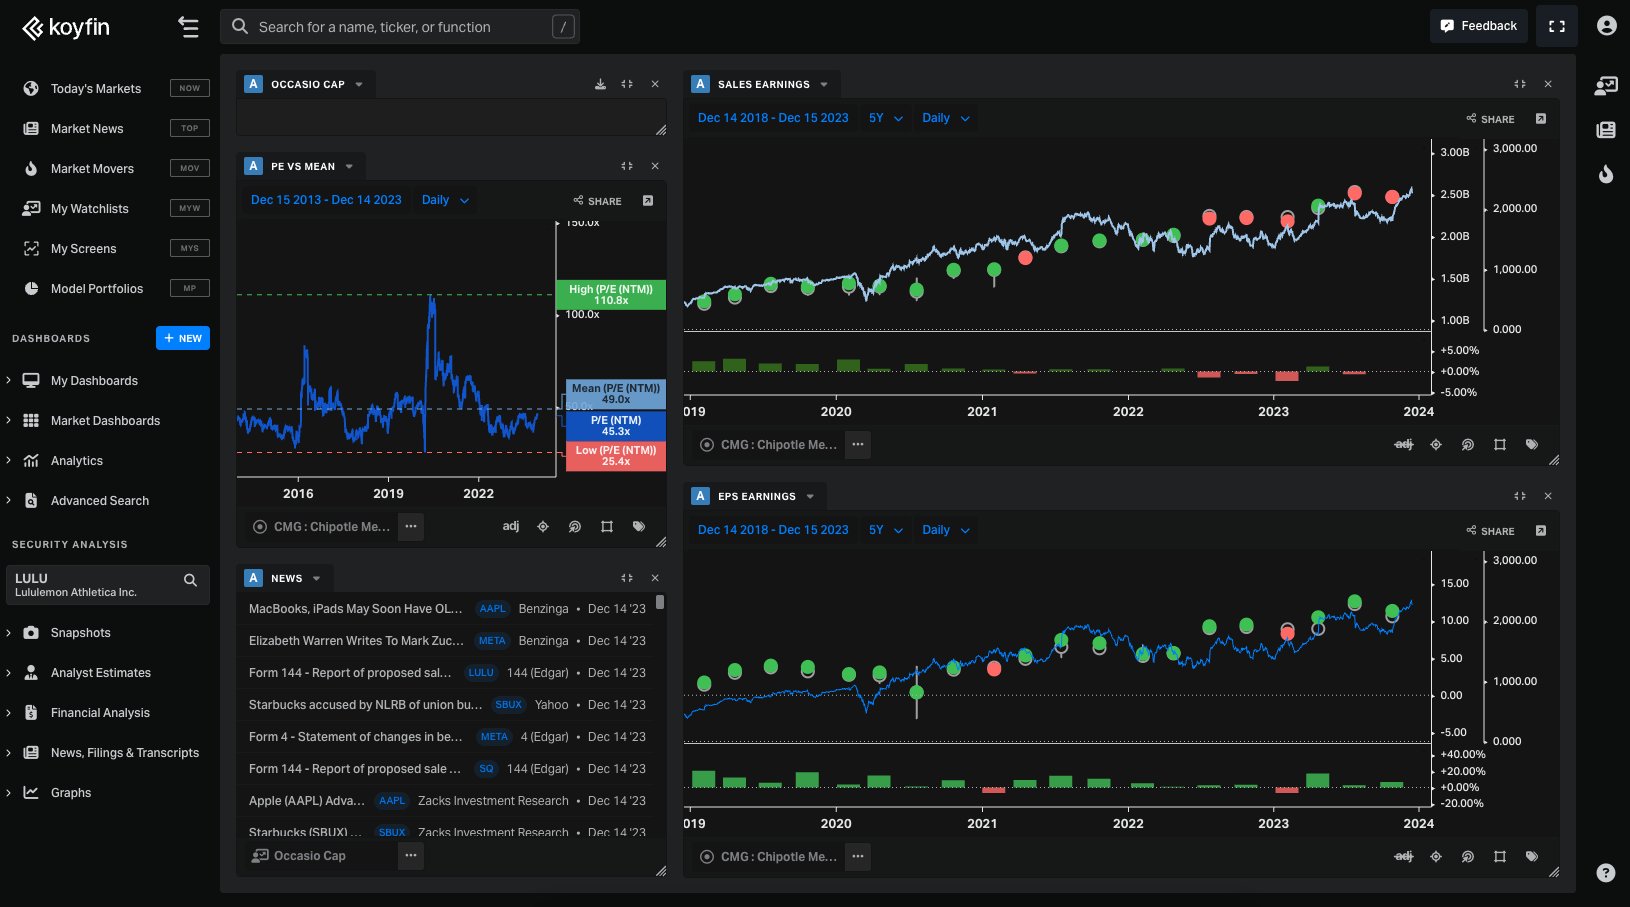Click crop icon in EPS Earnings chart
Image resolution: width=1630 pixels, height=907 pixels.
[1500, 856]
